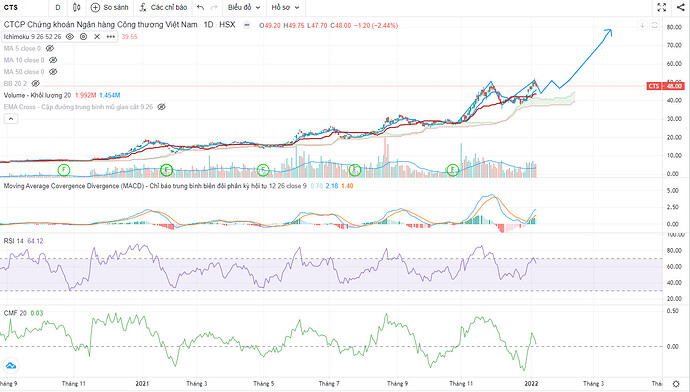Viewport: 690px width, 392px height.
Task: Show the BB 20 2 indicator
Action: pyautogui.click(x=36, y=84)
